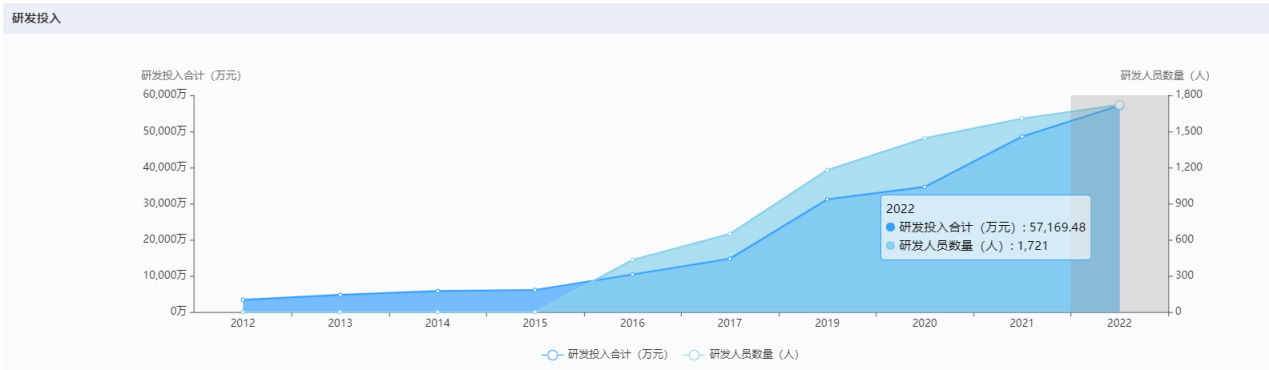Click the 1,800 right axis value
Image resolution: width=1269 pixels, height=370 pixels.
tap(1188, 95)
